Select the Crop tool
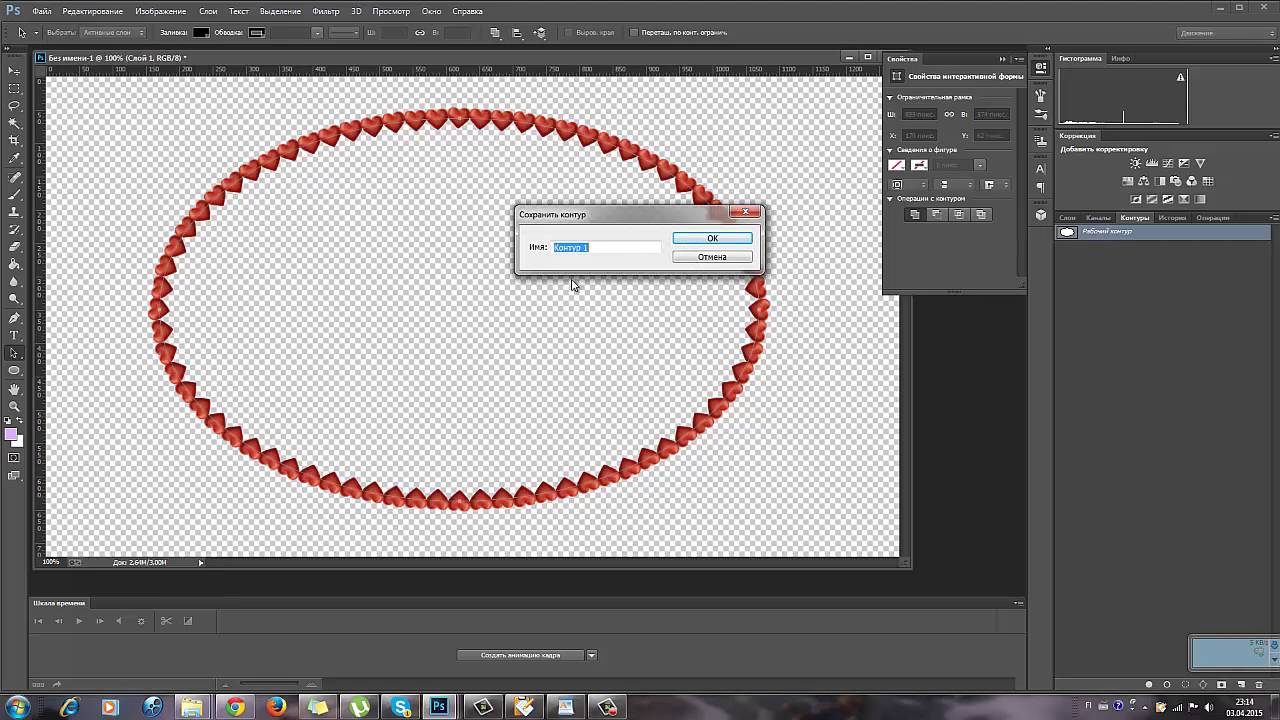 [x=14, y=141]
